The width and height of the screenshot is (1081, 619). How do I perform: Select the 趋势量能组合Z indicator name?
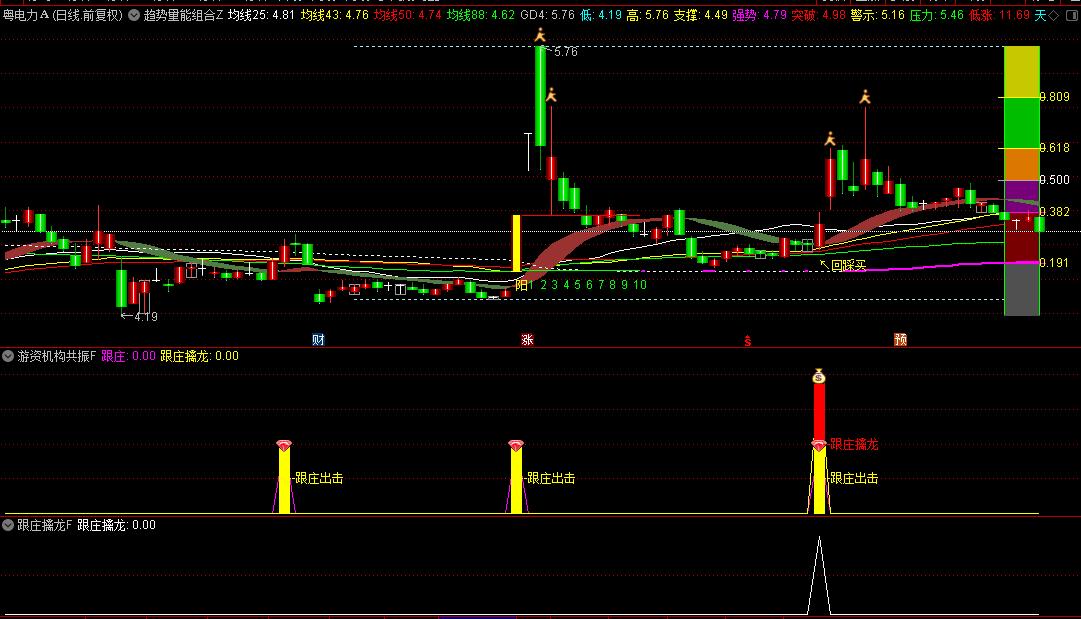(183, 15)
